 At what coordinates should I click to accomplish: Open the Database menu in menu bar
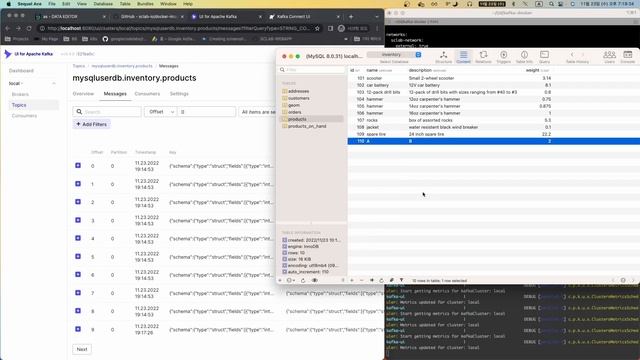coord(103,4)
